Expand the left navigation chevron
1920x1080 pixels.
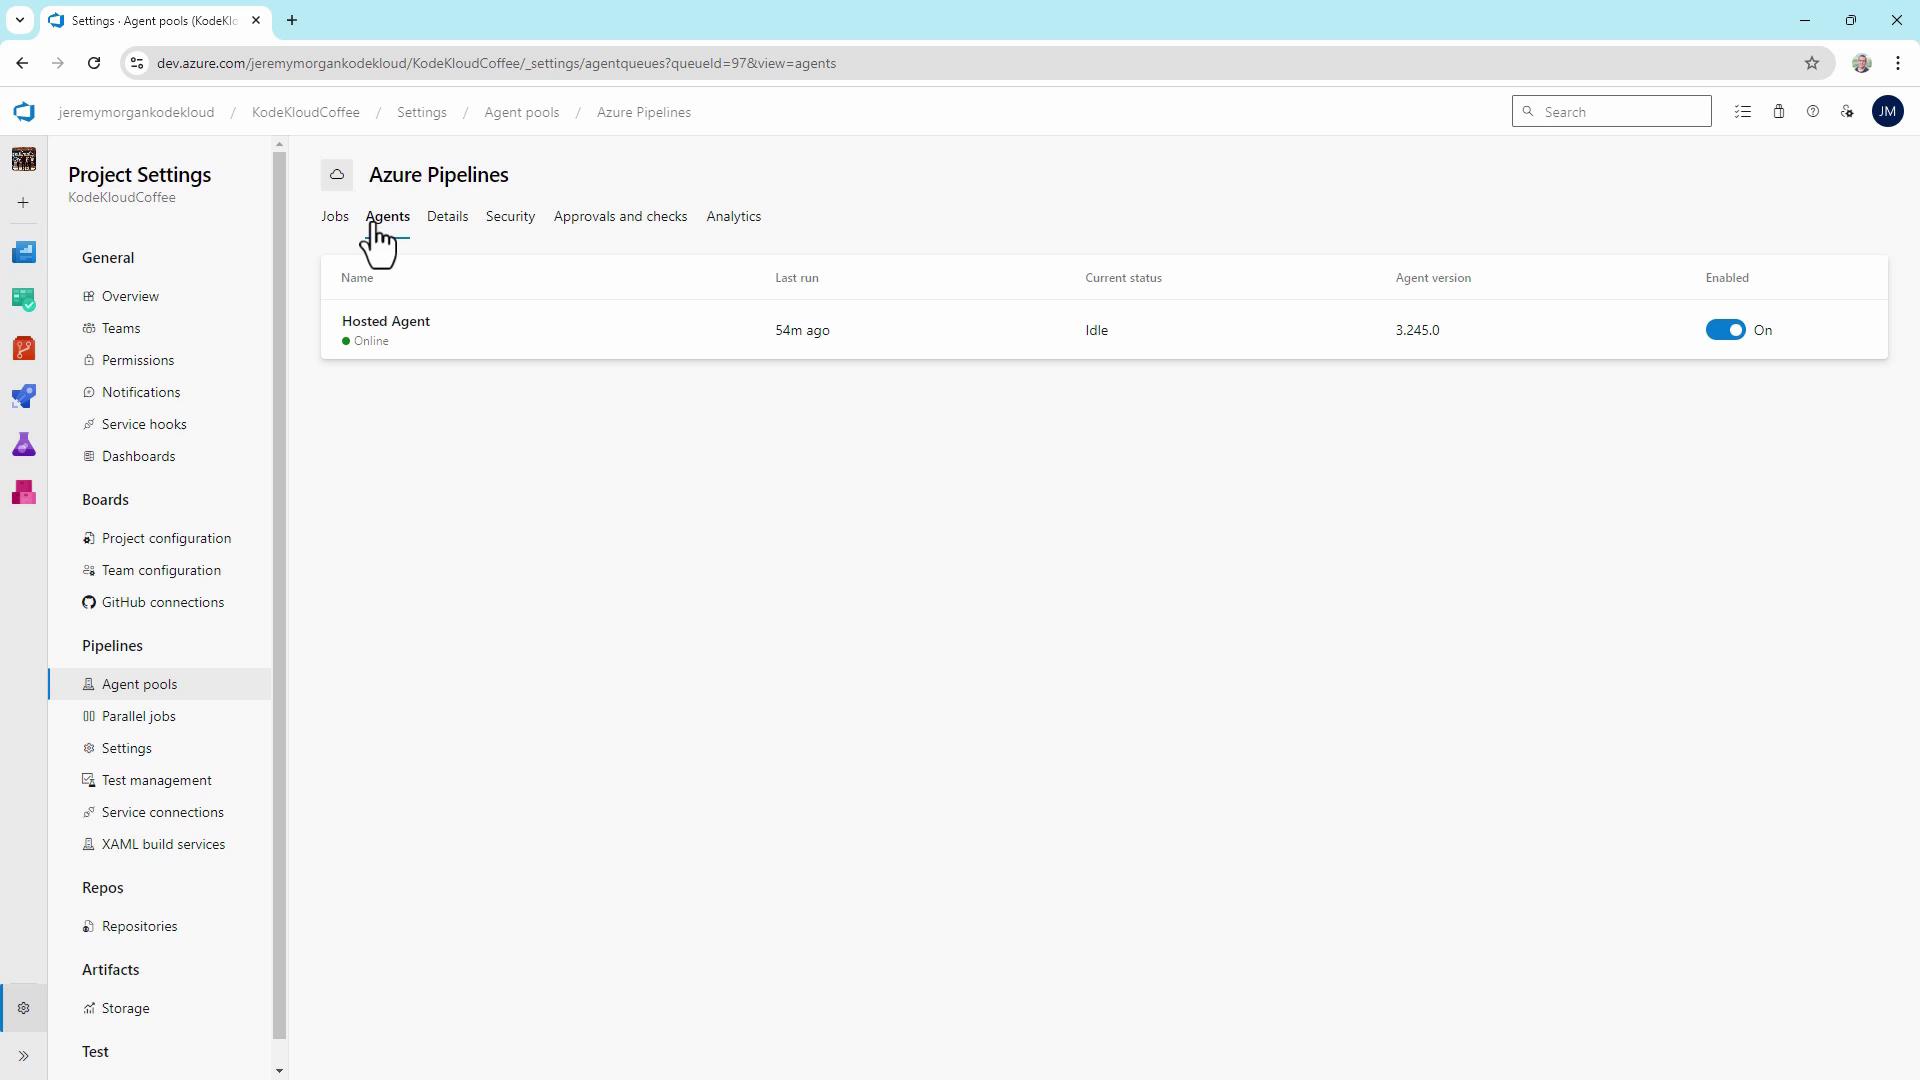(24, 1056)
